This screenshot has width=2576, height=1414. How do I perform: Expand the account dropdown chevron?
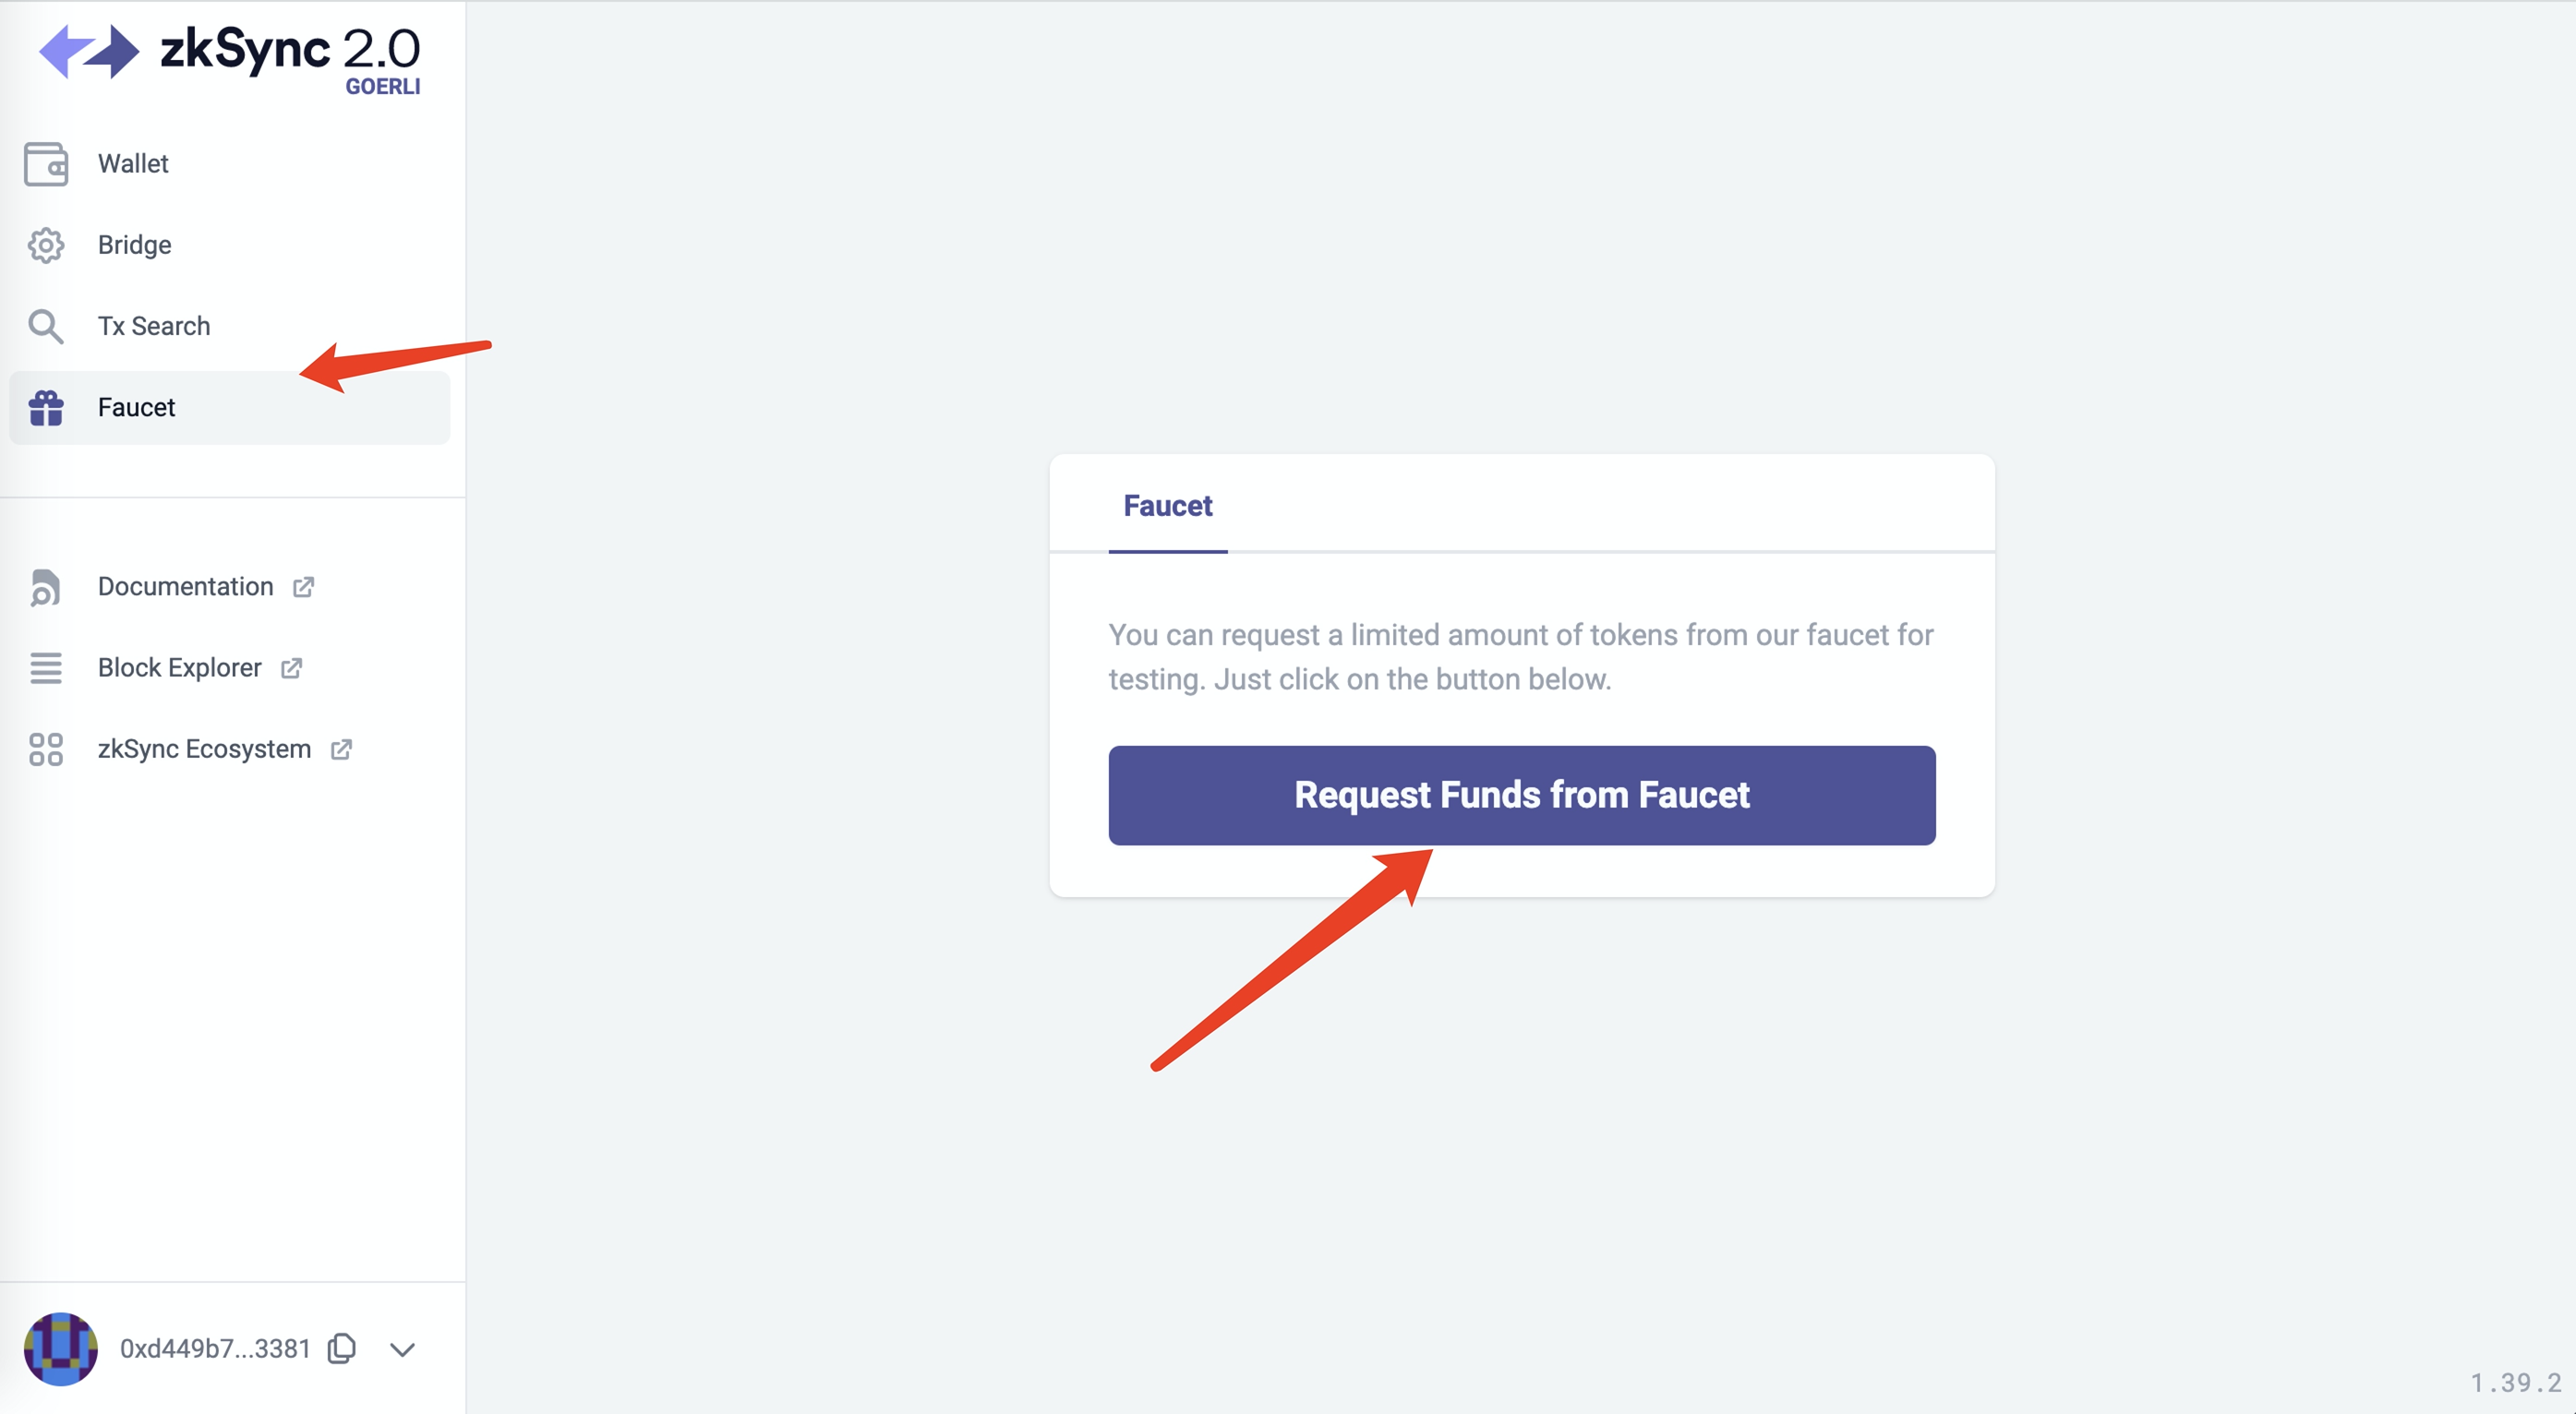pyautogui.click(x=402, y=1350)
